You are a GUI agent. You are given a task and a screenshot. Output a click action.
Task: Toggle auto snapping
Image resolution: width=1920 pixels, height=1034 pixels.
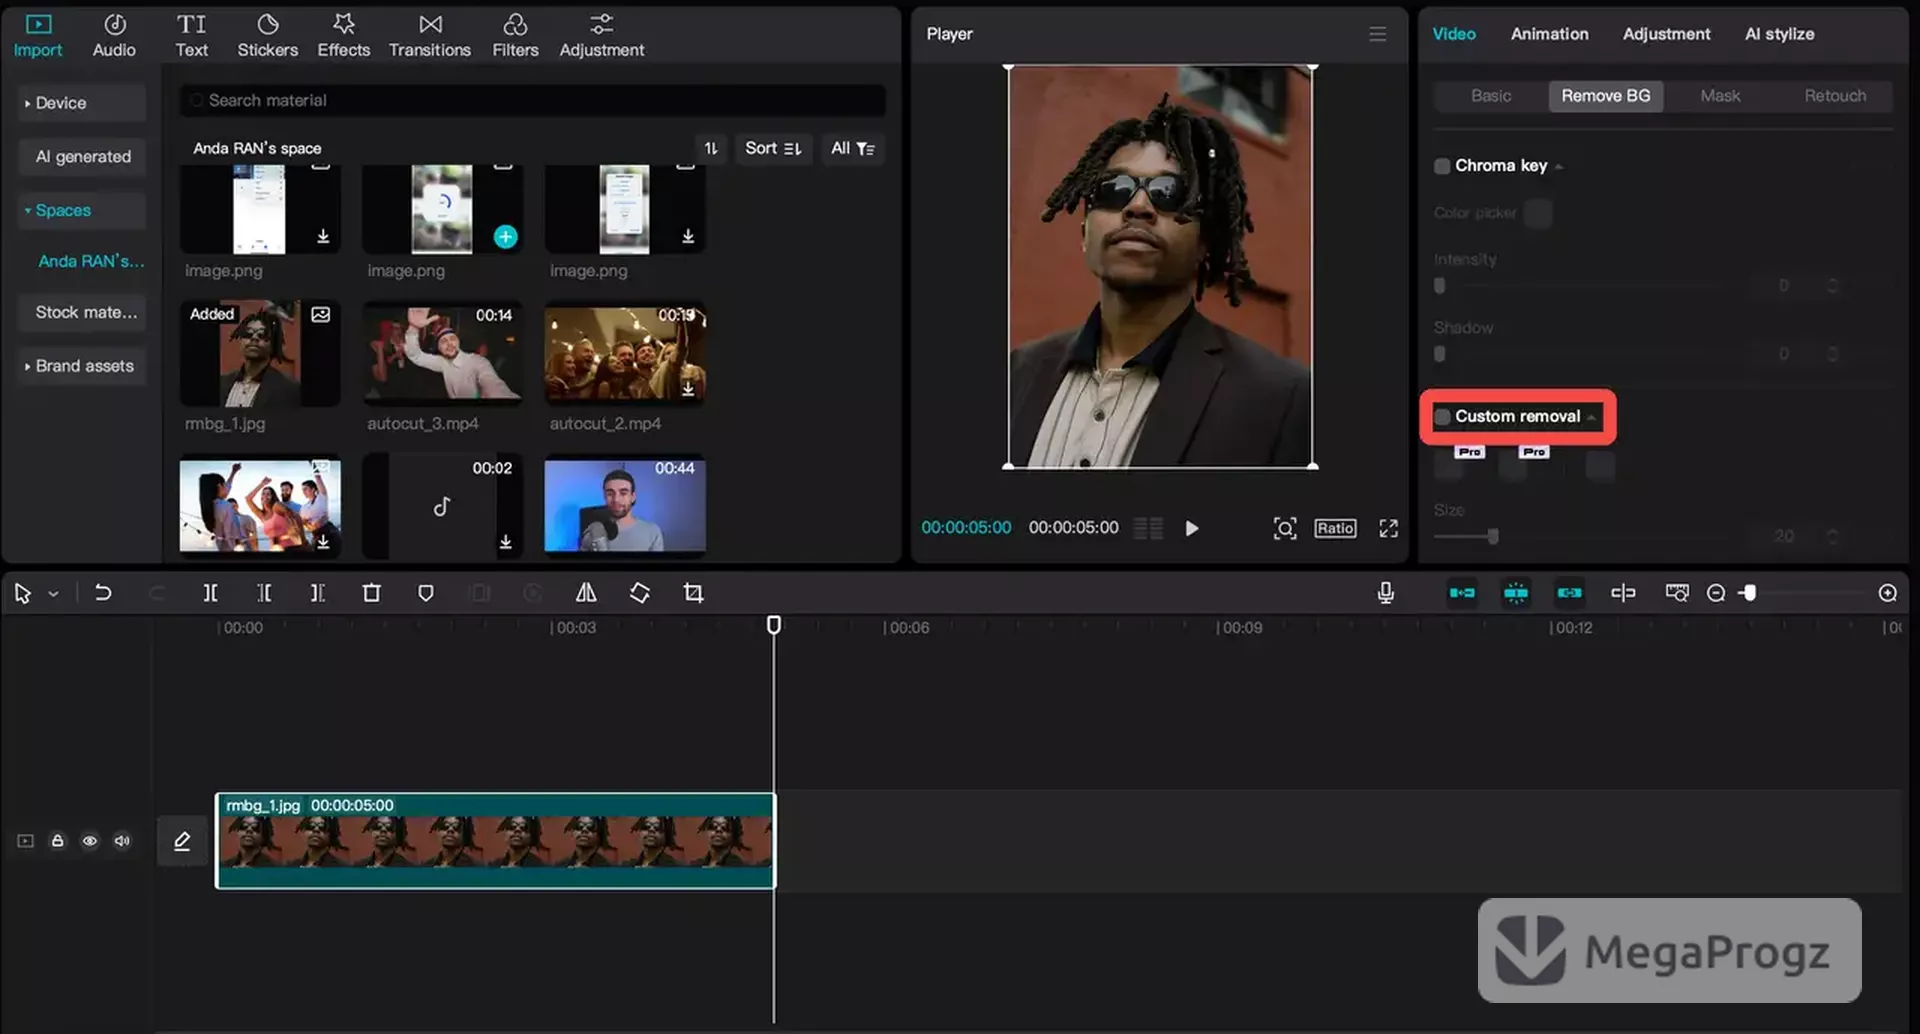(1515, 593)
